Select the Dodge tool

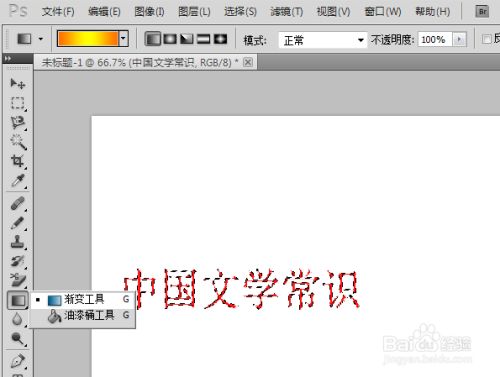click(18, 339)
